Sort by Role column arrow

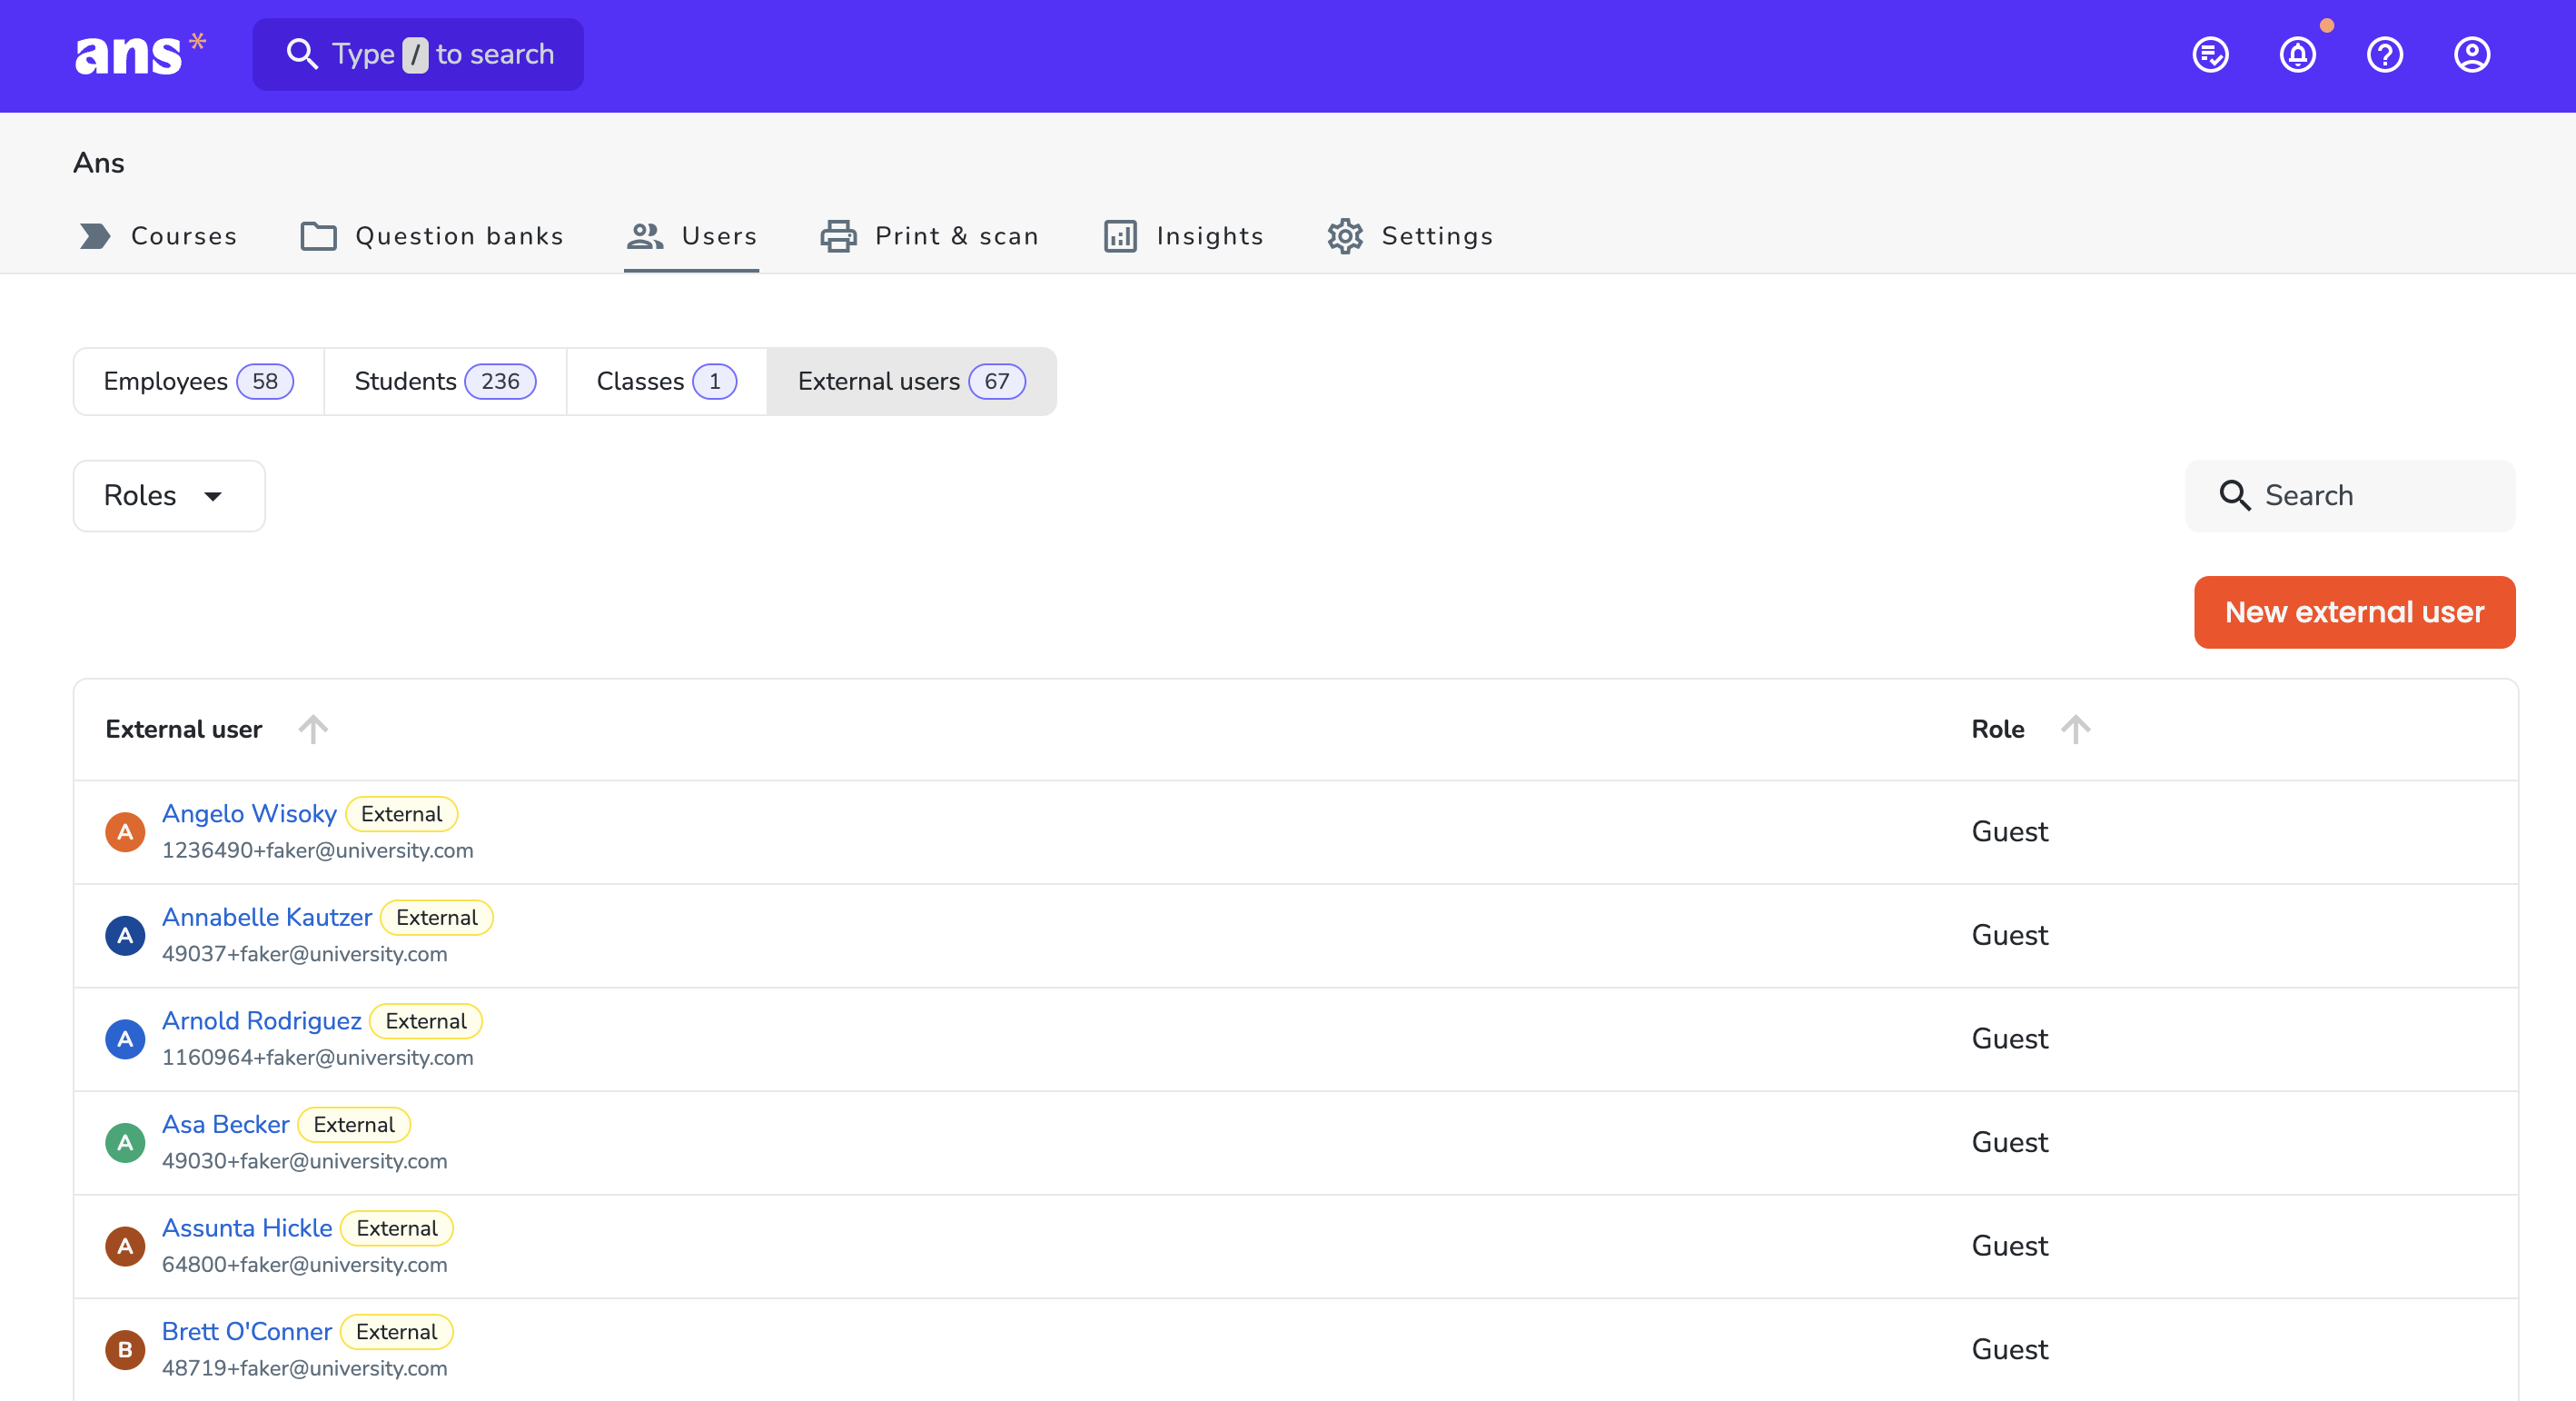[x=2076, y=729]
